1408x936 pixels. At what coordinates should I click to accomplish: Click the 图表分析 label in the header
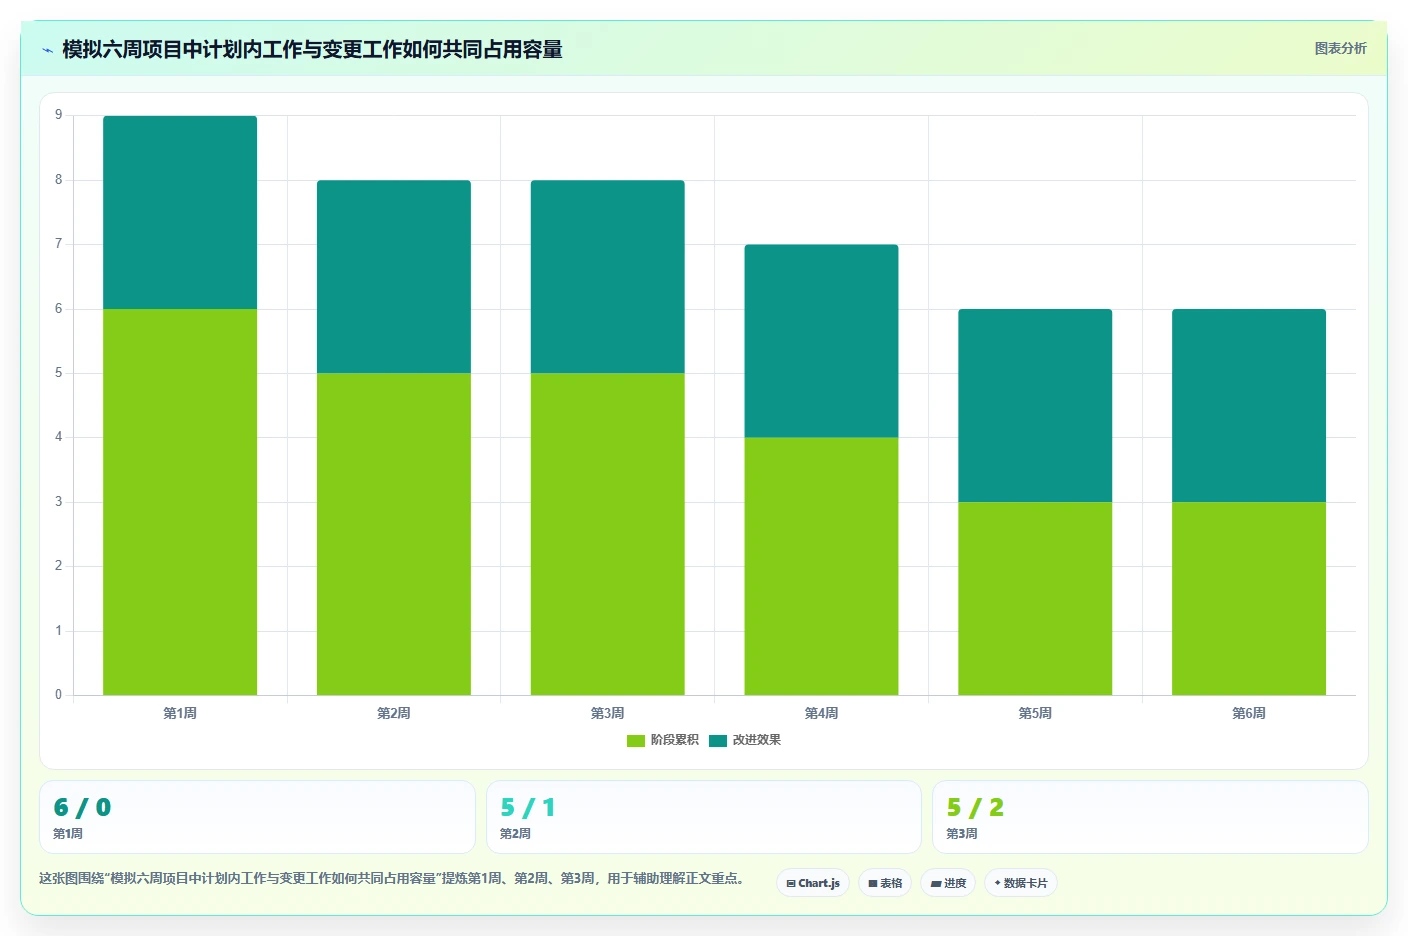pos(1340,48)
